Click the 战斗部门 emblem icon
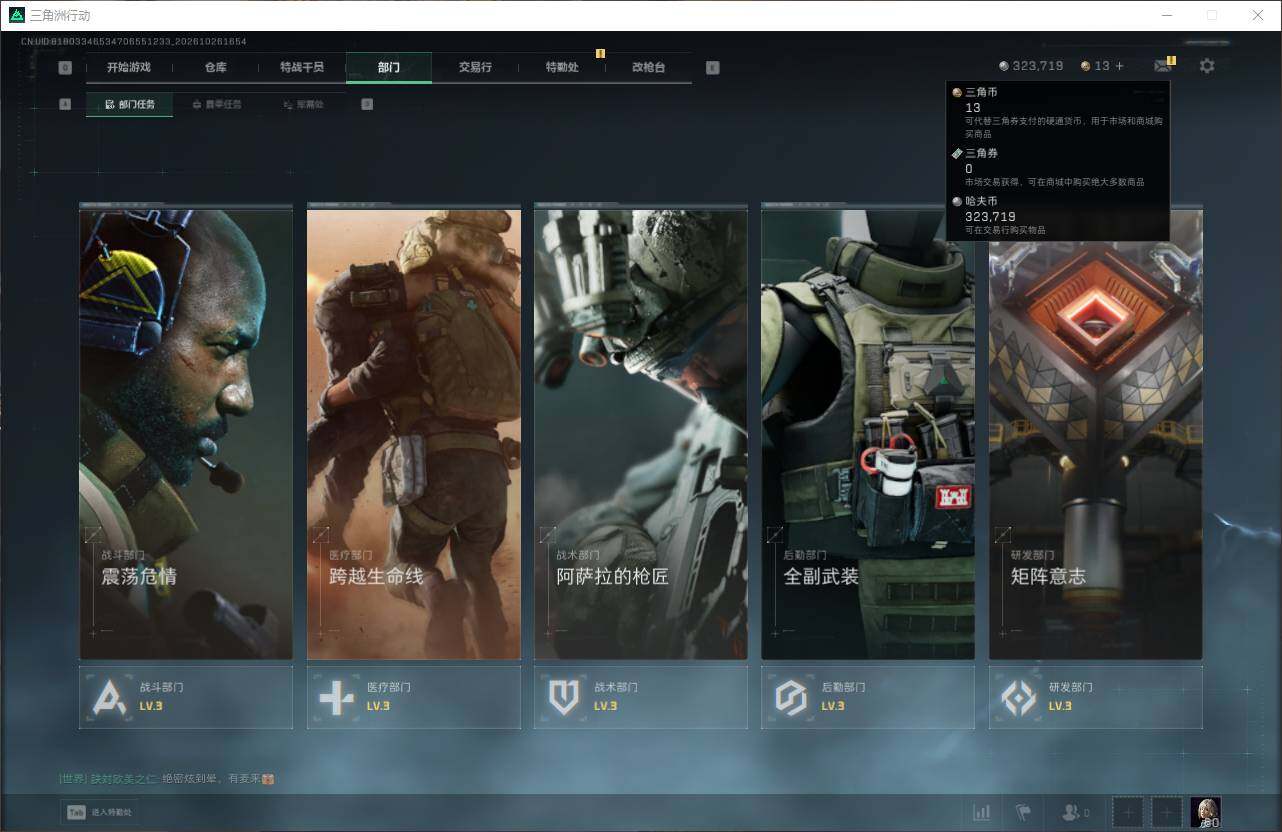Viewport: 1282px width, 832px height. tap(109, 697)
